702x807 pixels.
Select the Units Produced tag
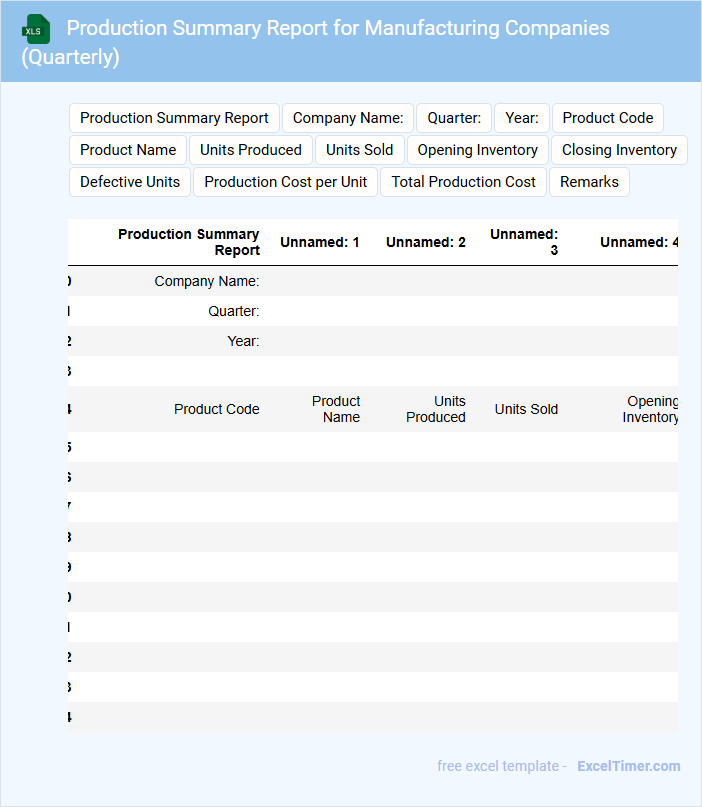[x=251, y=150]
